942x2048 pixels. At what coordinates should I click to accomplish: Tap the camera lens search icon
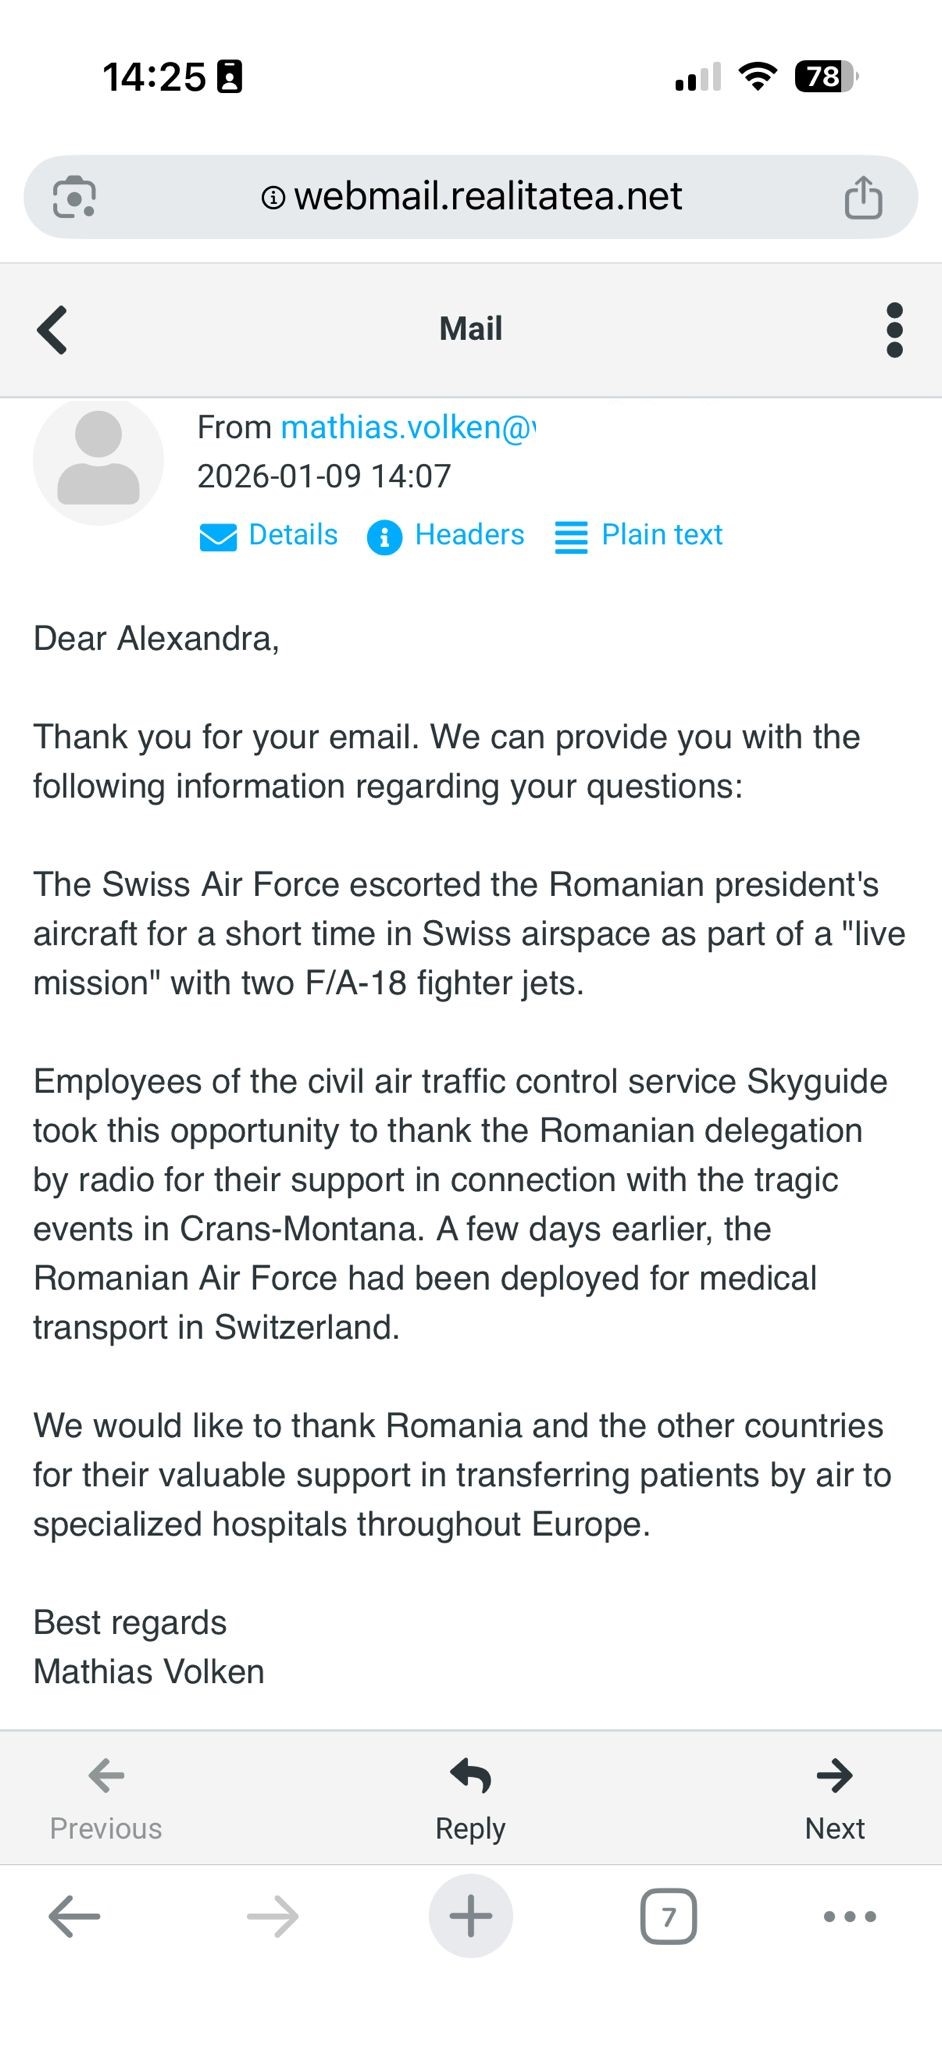click(74, 197)
